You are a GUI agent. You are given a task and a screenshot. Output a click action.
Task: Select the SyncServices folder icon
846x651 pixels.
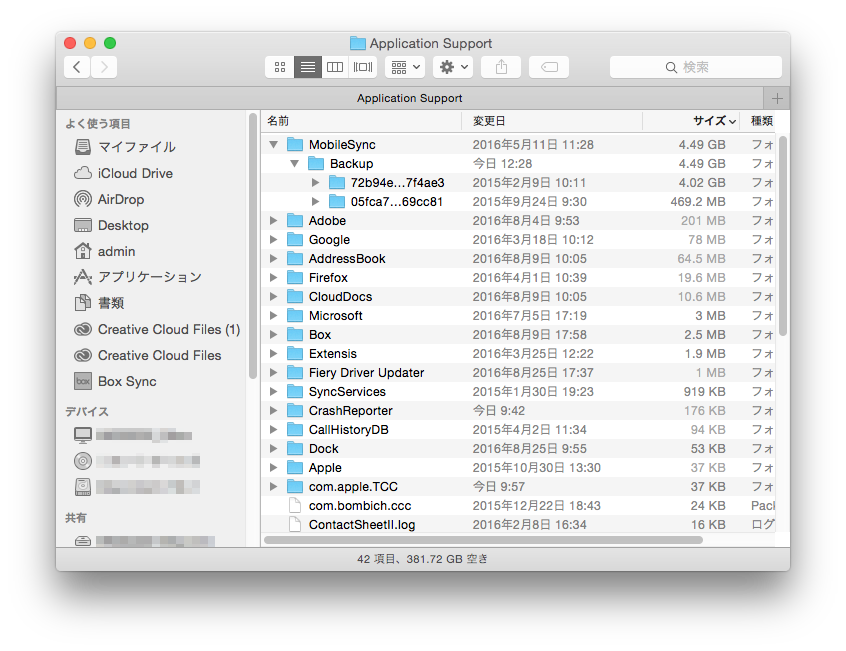(295, 392)
